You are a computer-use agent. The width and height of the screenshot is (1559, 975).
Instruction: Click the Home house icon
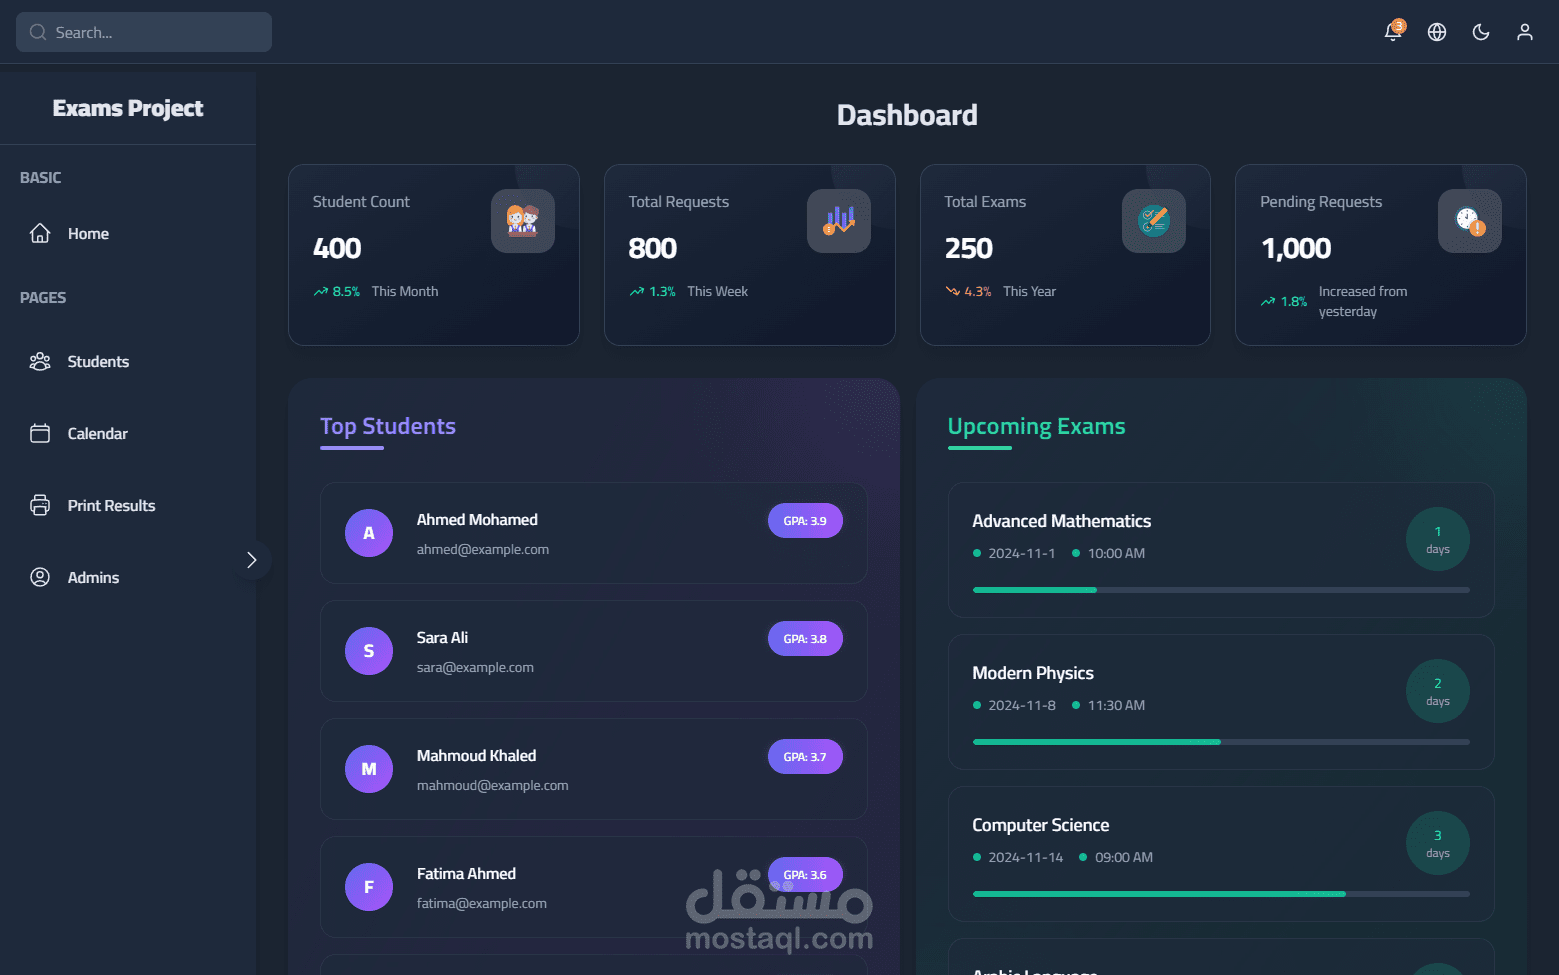pos(40,233)
